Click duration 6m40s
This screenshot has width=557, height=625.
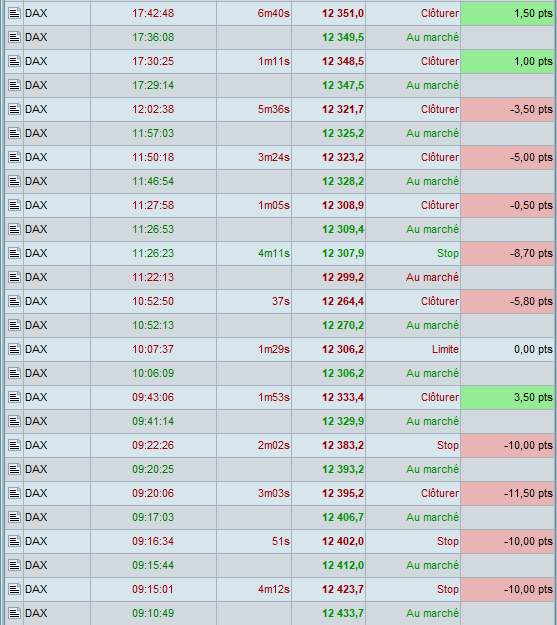(274, 13)
